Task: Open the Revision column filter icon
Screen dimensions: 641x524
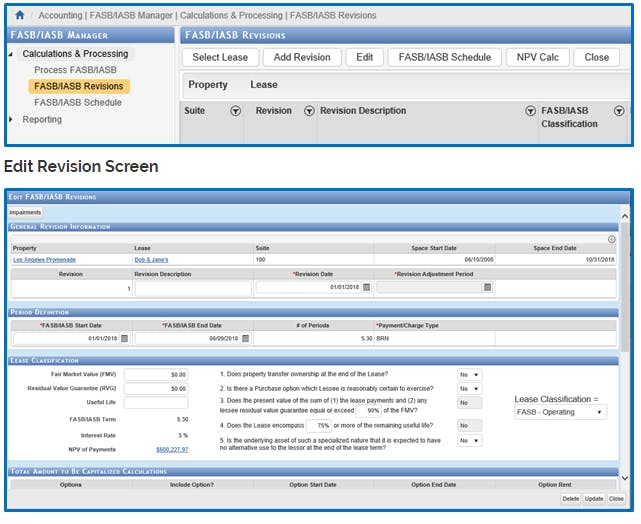Action: (x=309, y=111)
